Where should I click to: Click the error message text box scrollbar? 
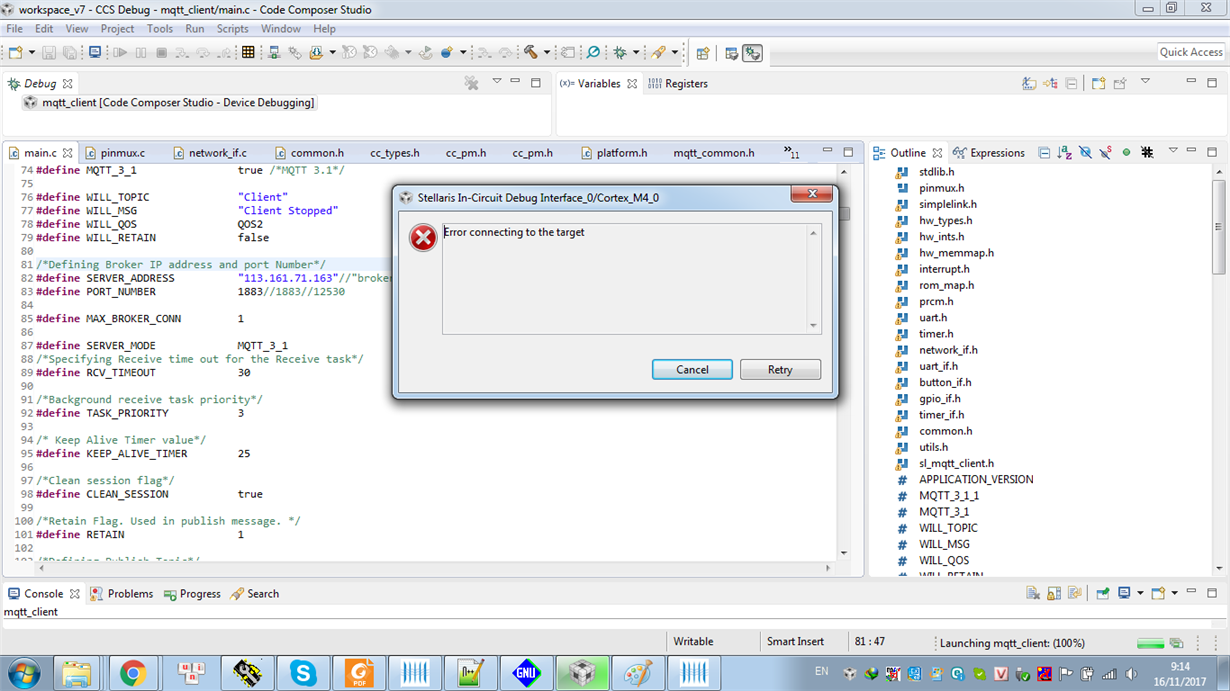pyautogui.click(x=813, y=279)
